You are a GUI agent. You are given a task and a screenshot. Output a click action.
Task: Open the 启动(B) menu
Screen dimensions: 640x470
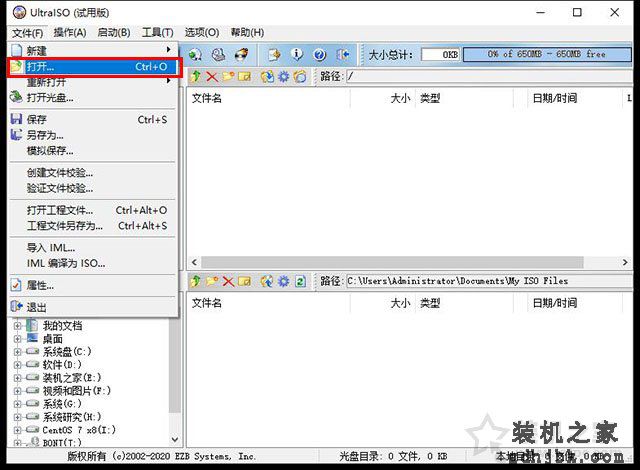click(x=114, y=32)
